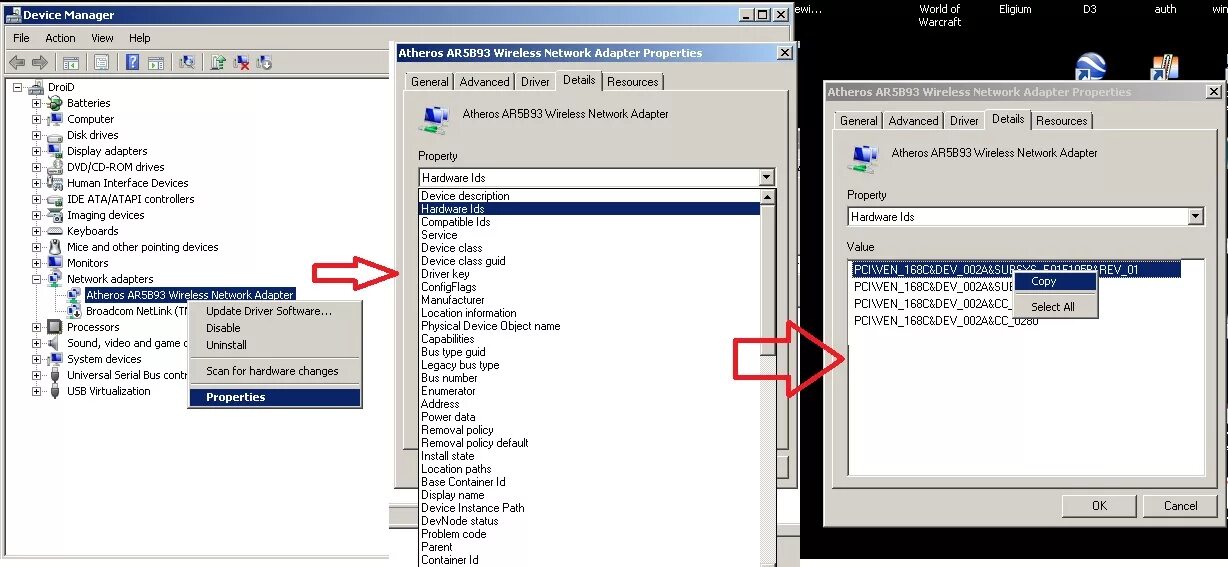Select the DVD/CD-ROM drives icon
Viewport: 1228px width, 567px height.
tap(56, 167)
